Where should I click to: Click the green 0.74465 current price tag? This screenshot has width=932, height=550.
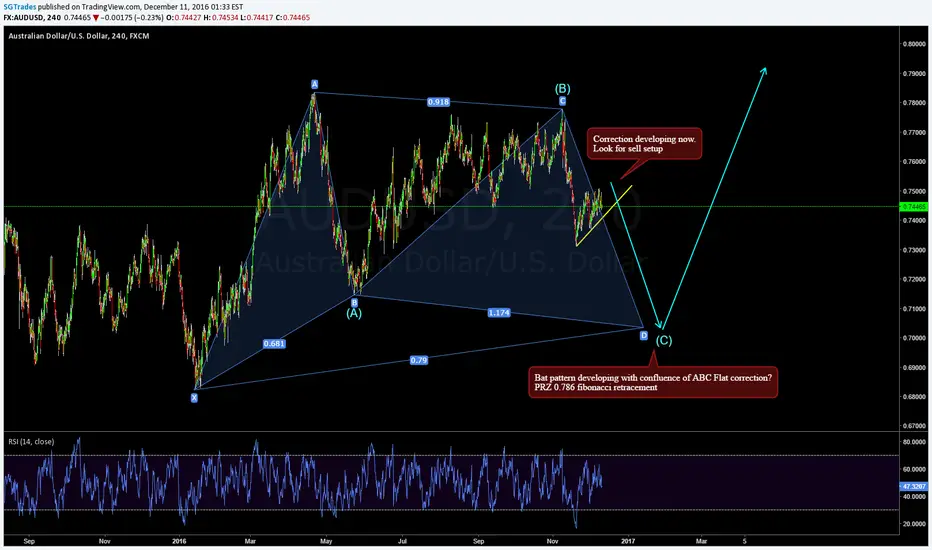(914, 207)
